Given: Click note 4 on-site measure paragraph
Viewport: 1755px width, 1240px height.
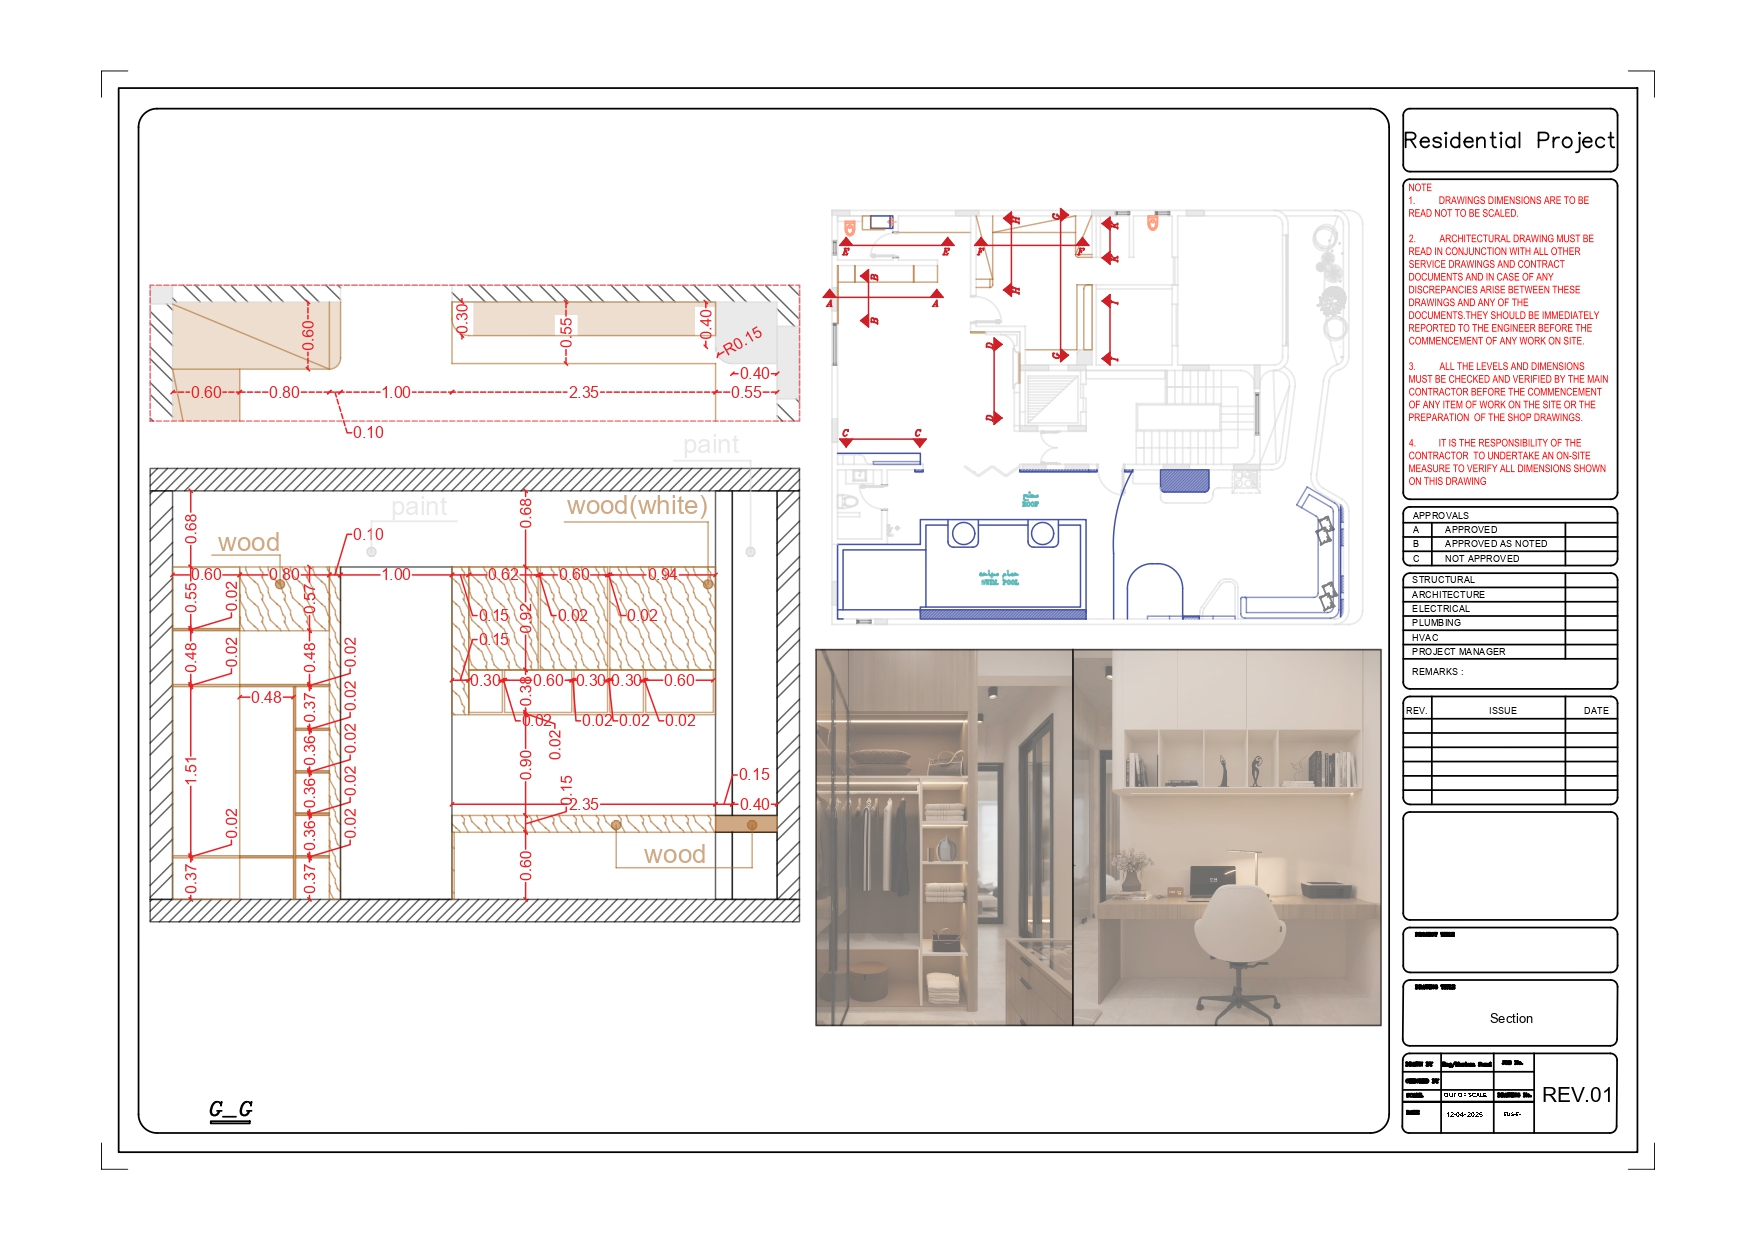Looking at the screenshot, I should pos(1507,462).
